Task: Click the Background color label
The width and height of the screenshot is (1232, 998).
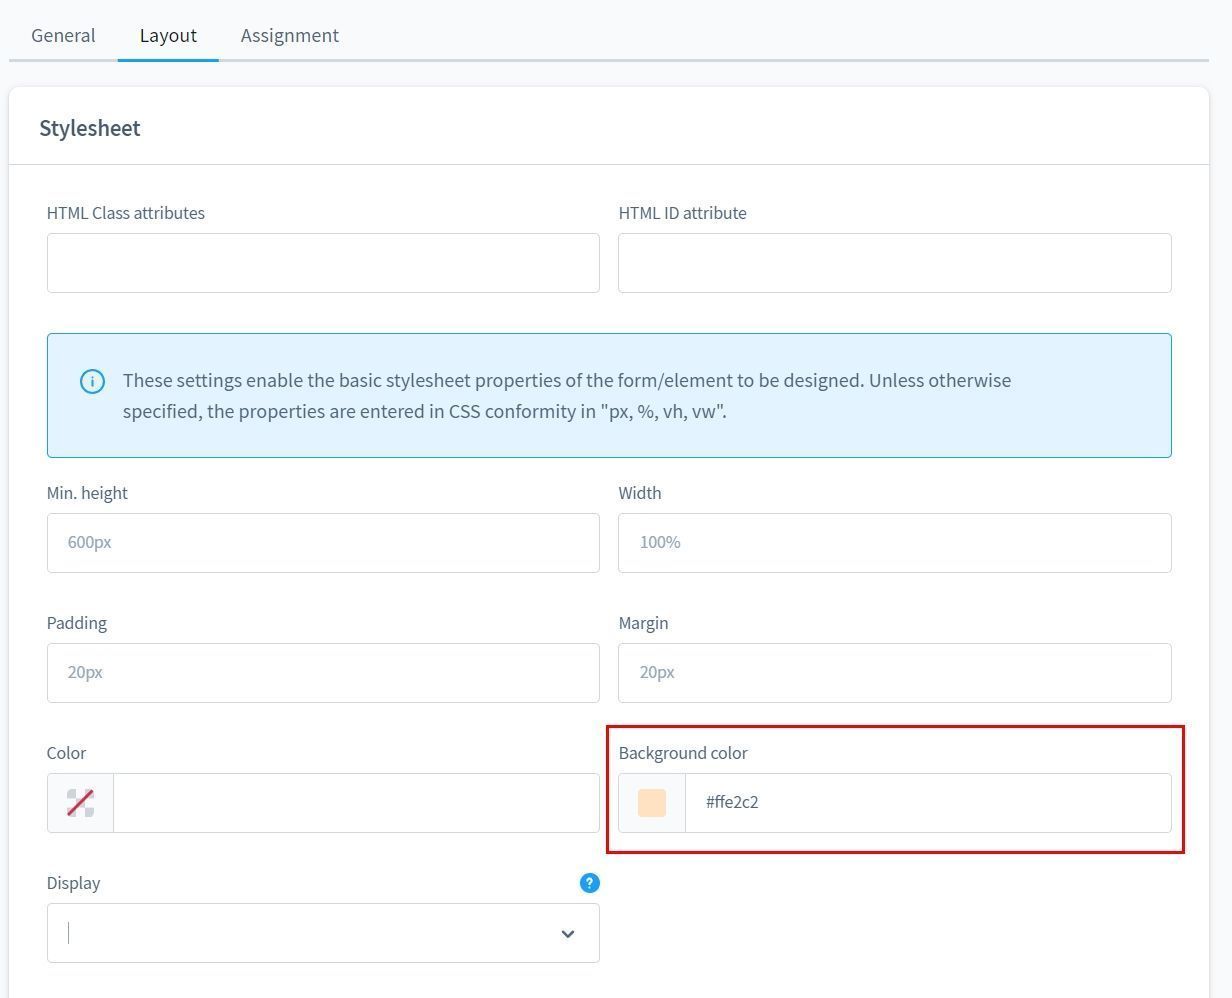Action: [x=683, y=753]
